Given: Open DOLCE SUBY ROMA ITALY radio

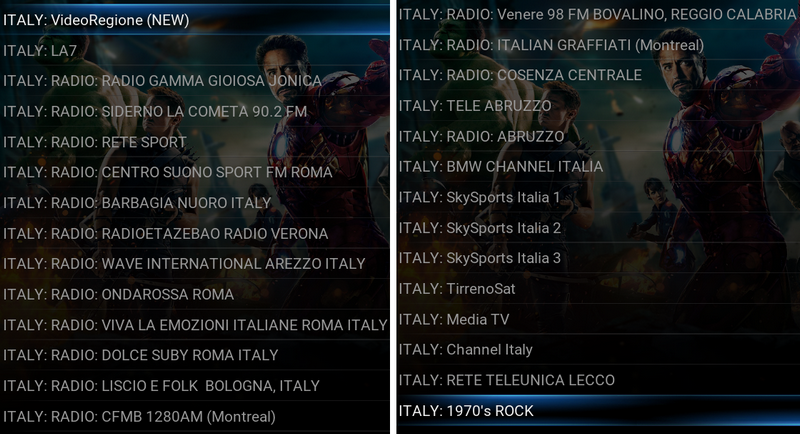Looking at the screenshot, I should click(x=195, y=355).
